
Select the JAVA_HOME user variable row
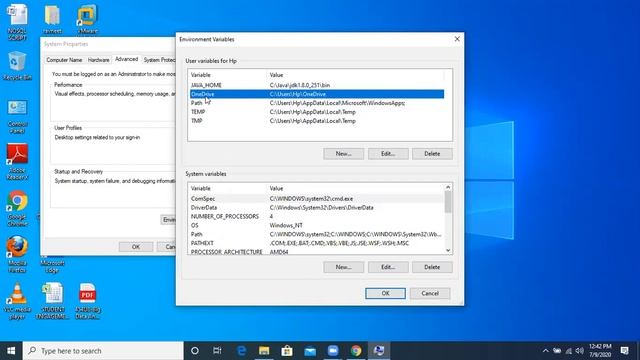pos(317,85)
